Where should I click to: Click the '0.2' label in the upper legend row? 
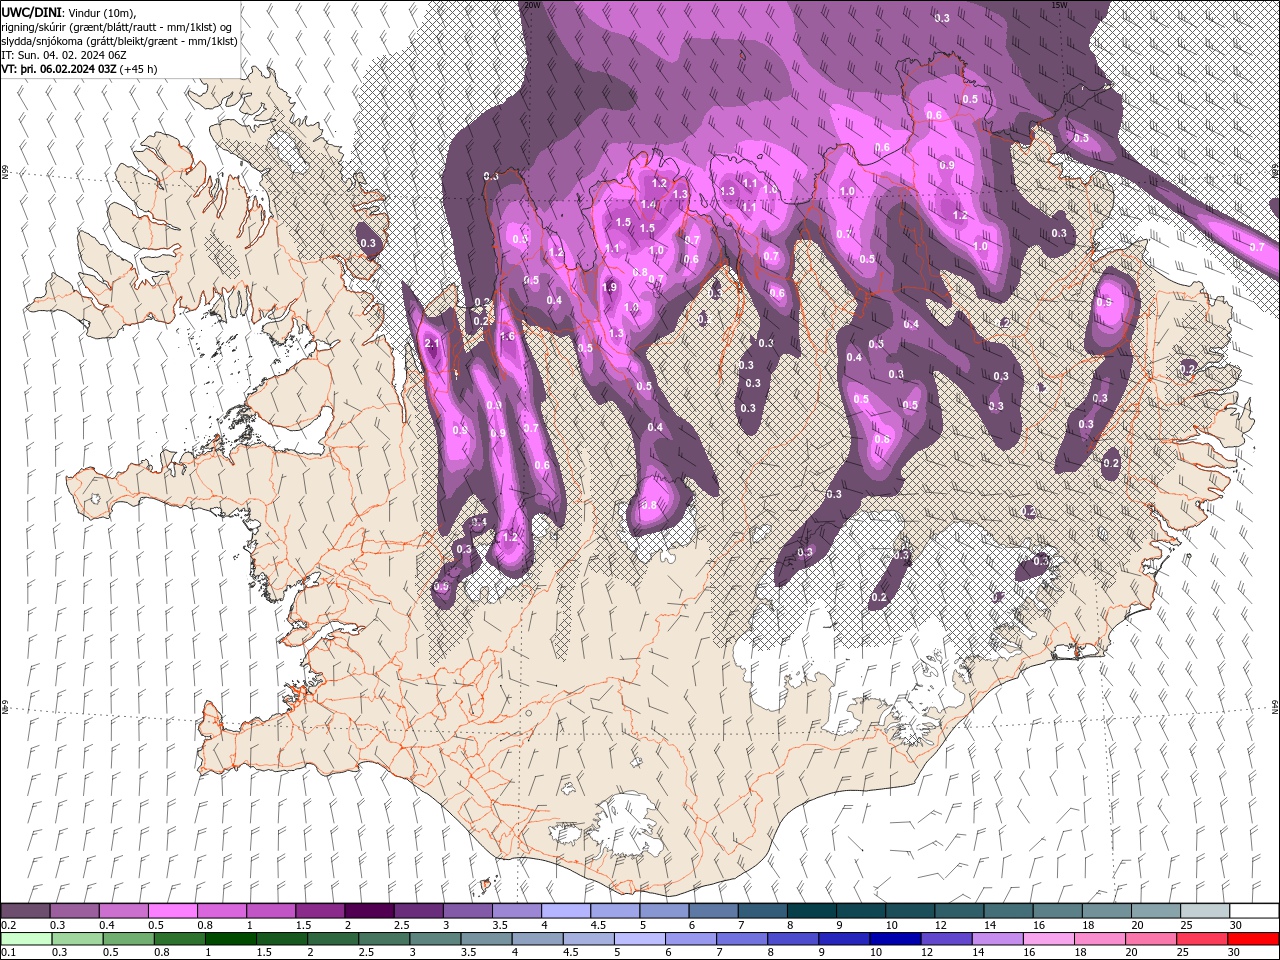(x=8, y=925)
